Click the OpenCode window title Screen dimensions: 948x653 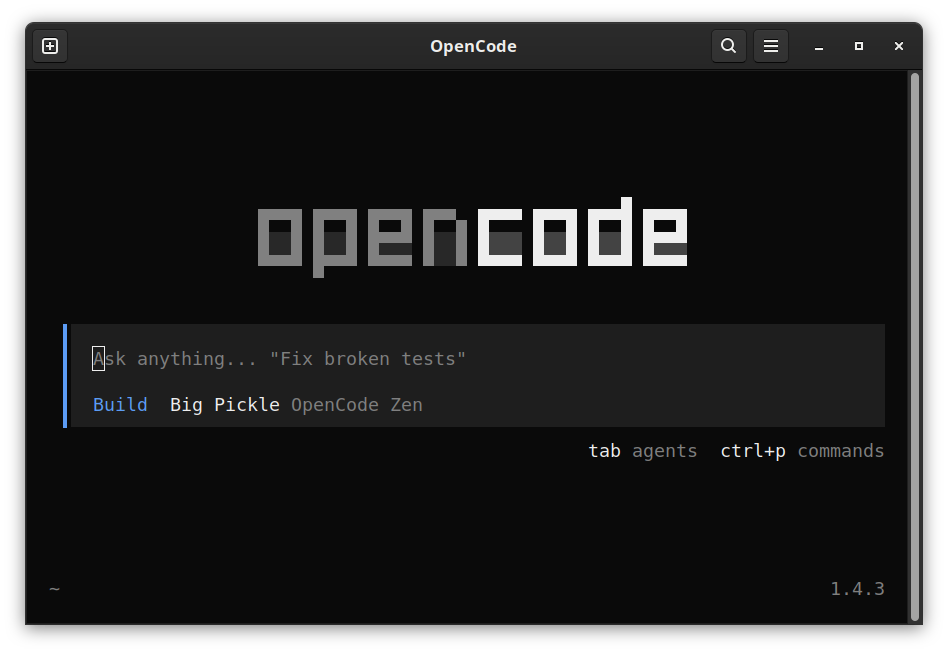[473, 47]
